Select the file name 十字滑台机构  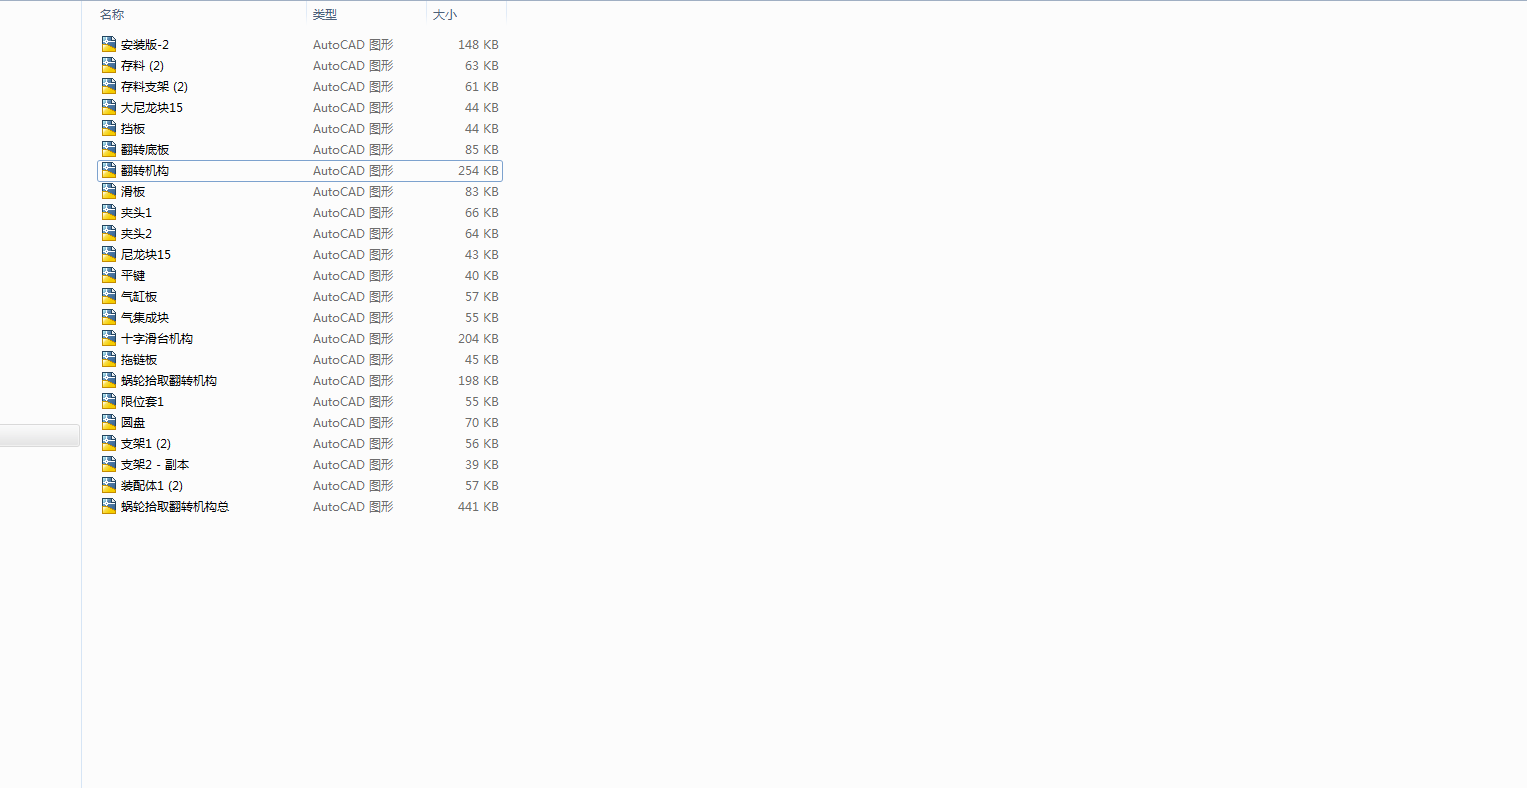[x=157, y=339]
